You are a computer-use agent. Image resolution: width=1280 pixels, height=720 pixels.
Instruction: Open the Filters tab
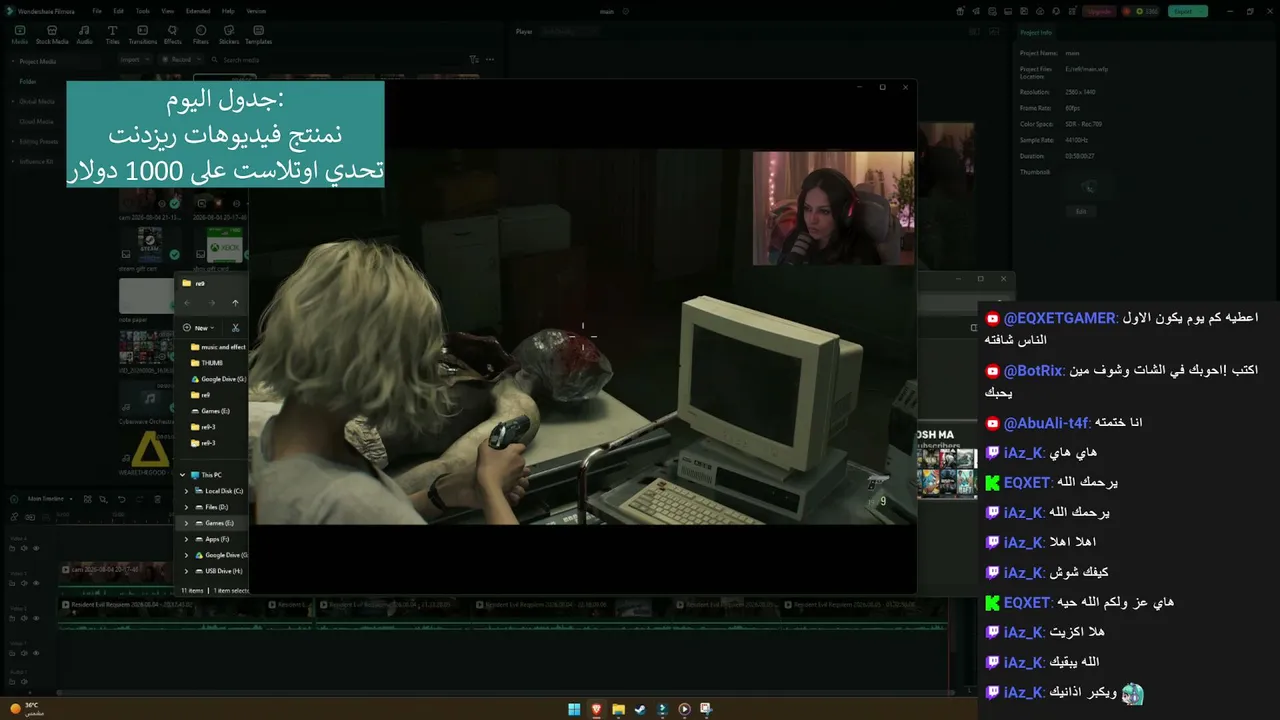[x=201, y=35]
